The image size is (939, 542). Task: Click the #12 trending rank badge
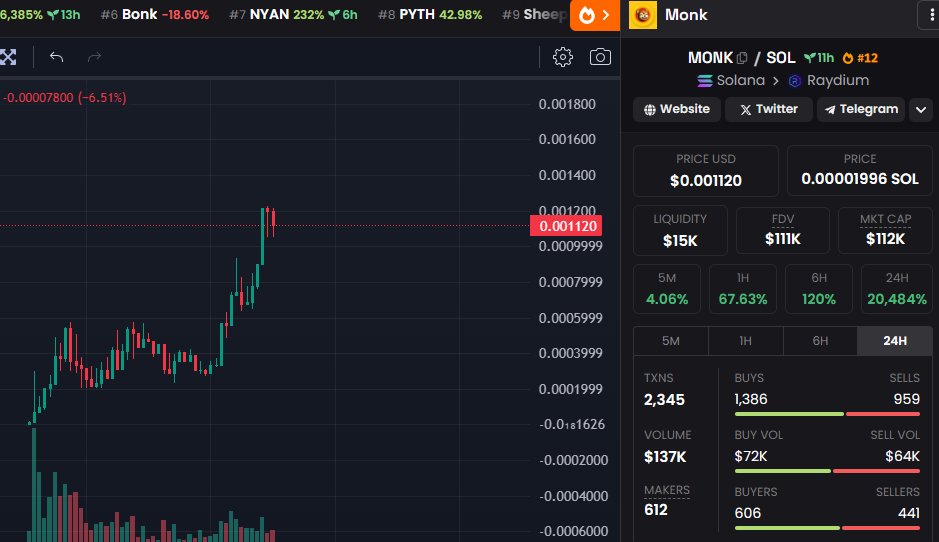point(860,58)
